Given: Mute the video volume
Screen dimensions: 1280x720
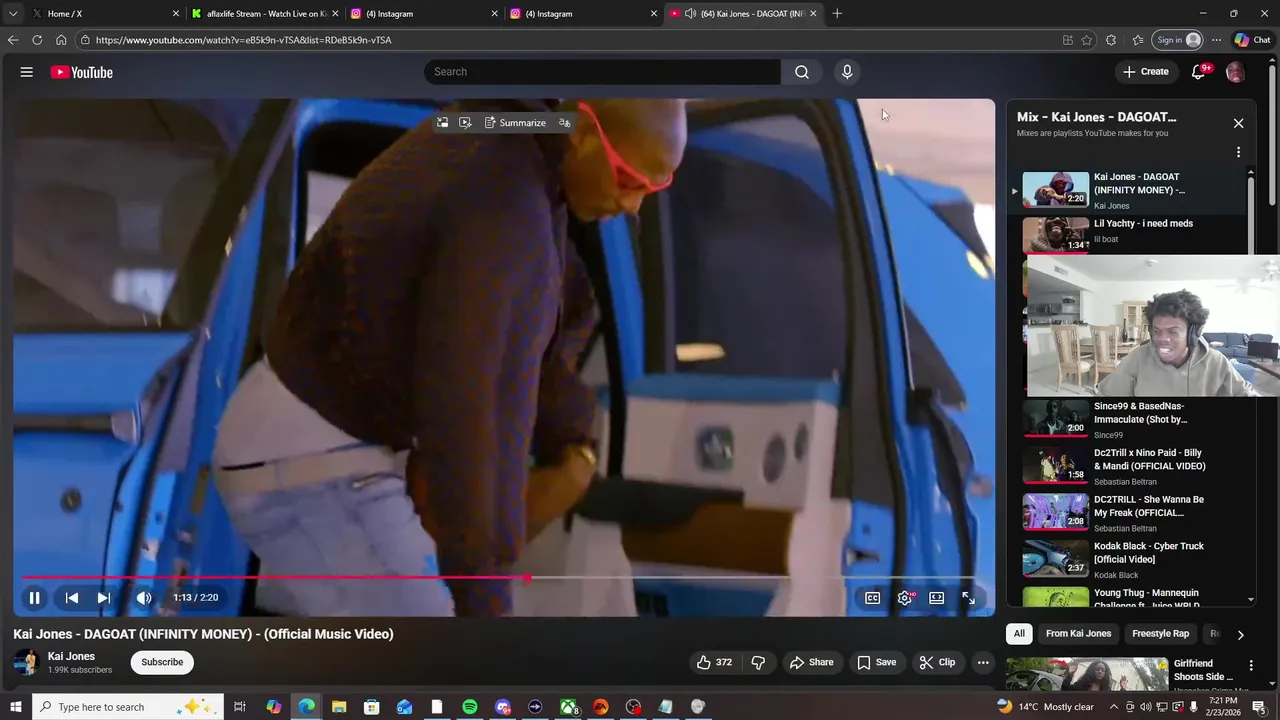Looking at the screenshot, I should pyautogui.click(x=144, y=598).
